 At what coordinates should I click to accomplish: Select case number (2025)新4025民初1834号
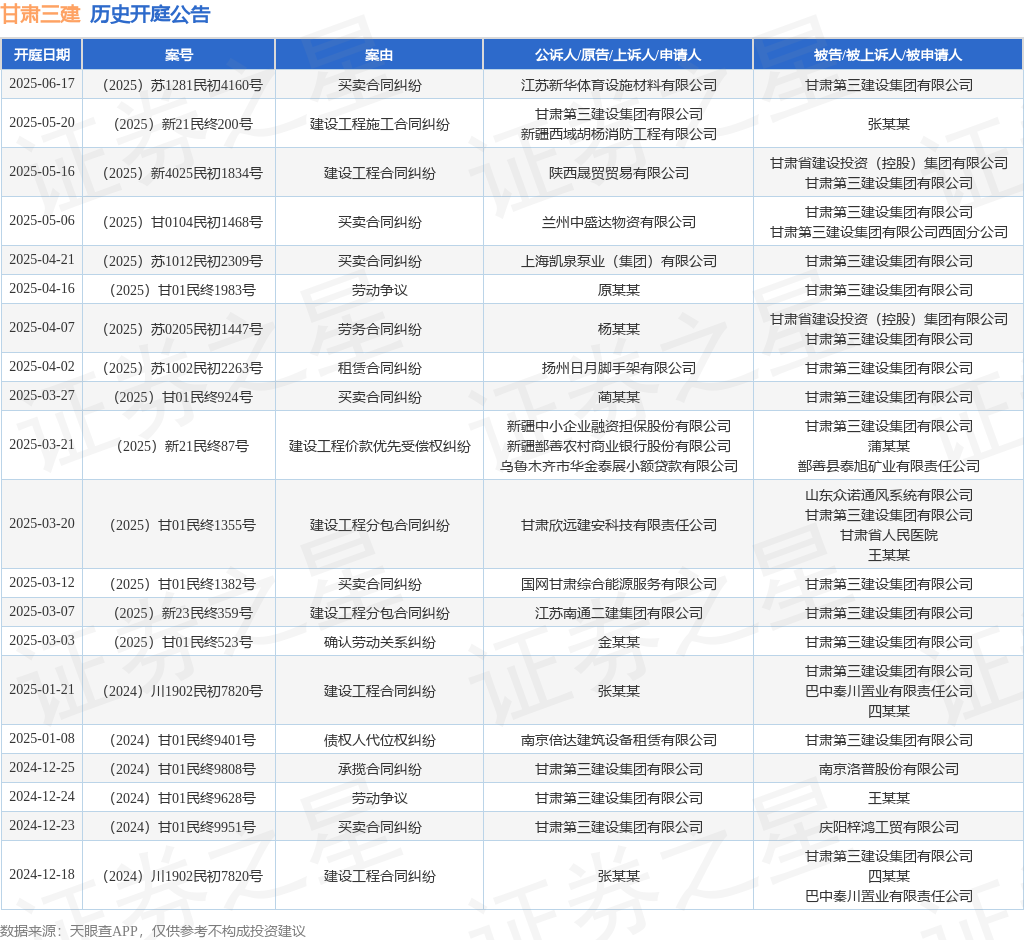[183, 173]
